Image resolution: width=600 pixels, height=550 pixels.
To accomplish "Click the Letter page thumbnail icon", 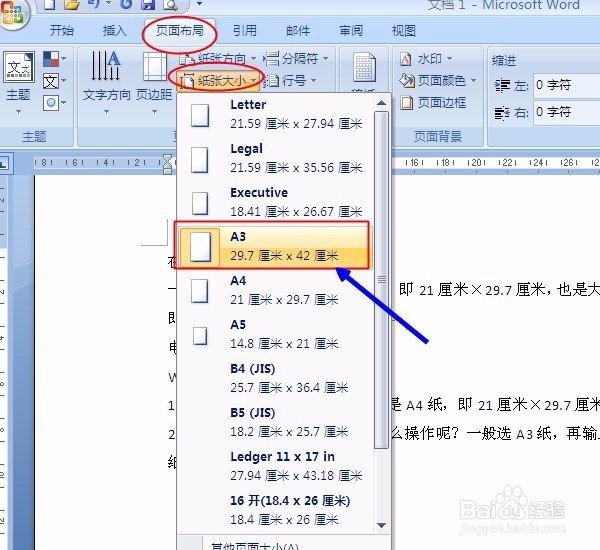I will 200,116.
